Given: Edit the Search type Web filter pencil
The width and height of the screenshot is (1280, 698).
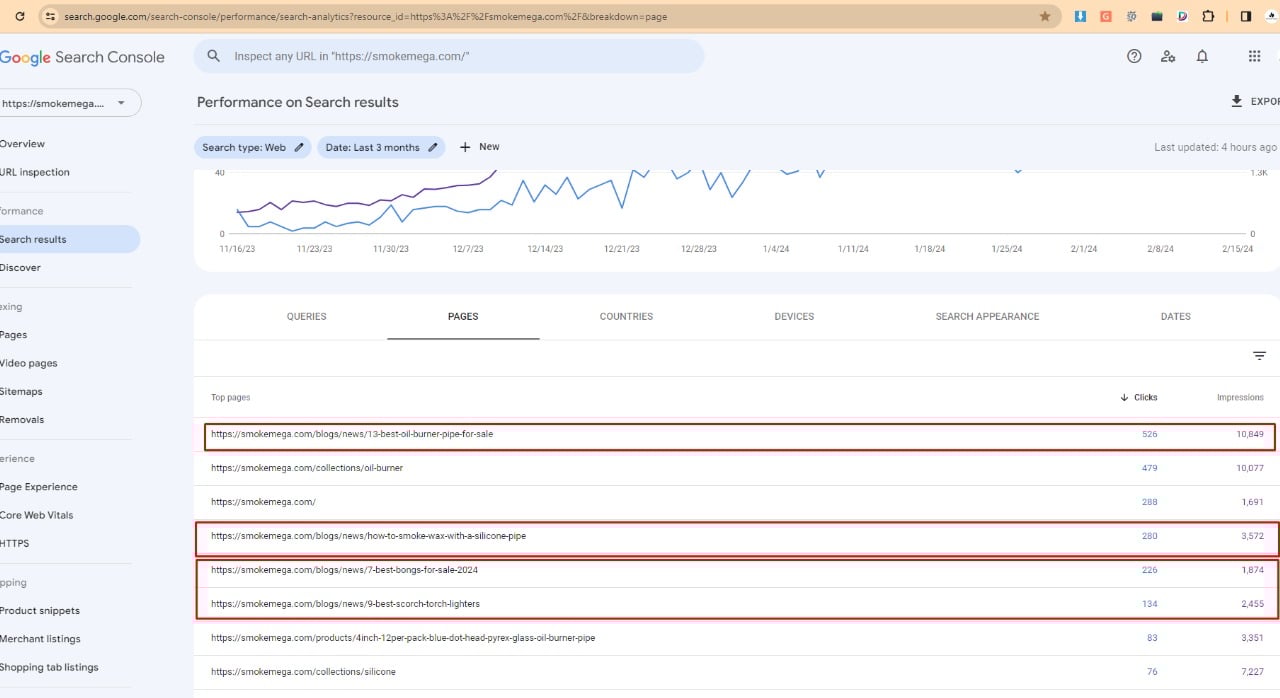Looking at the screenshot, I should pos(297,147).
